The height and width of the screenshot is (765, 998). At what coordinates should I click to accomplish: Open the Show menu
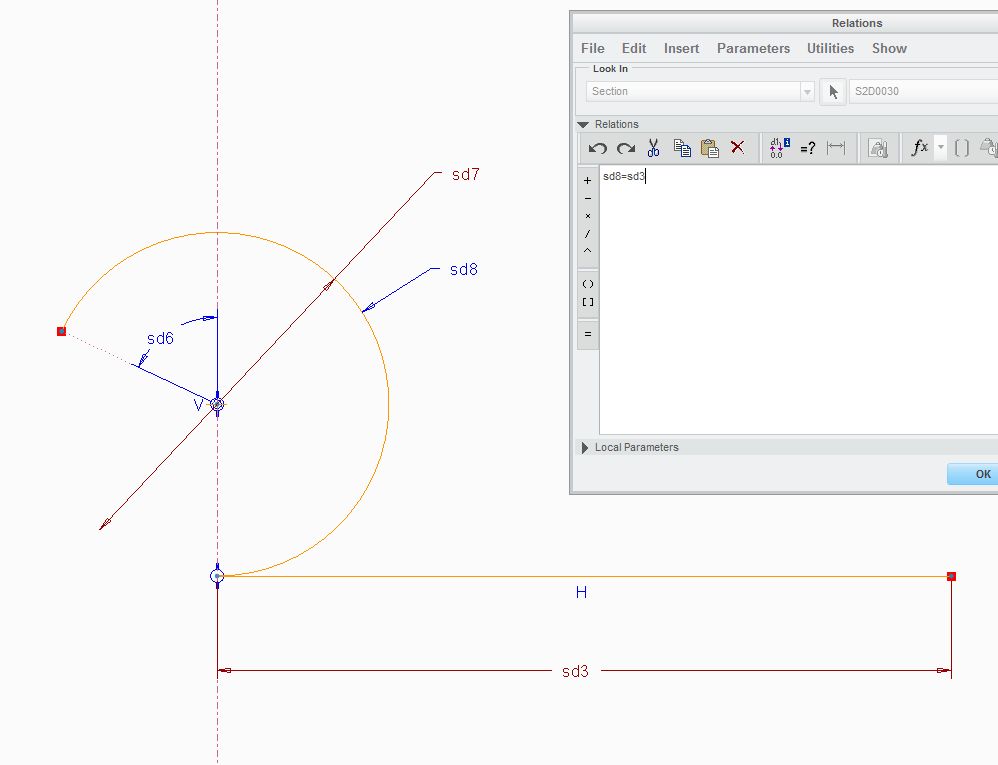point(889,48)
